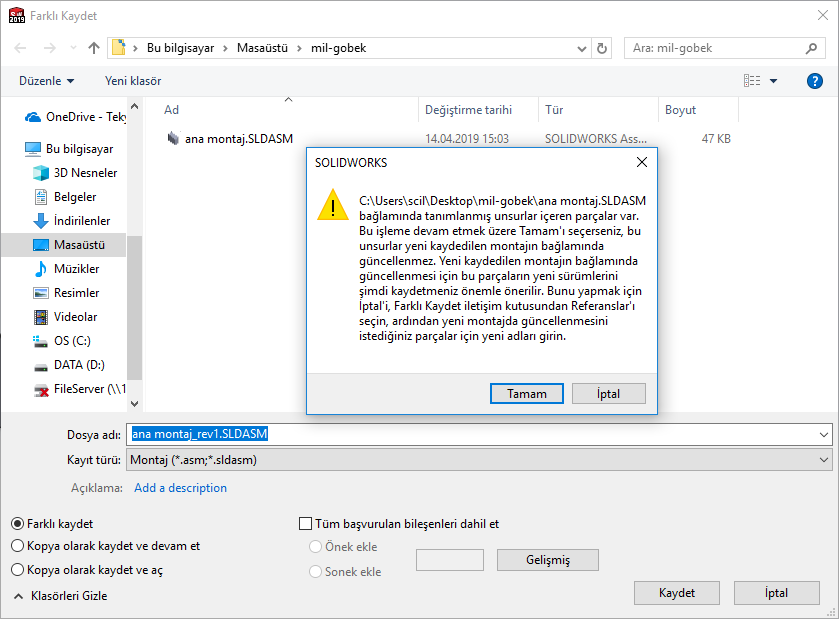Image resolution: width=839 pixels, height=619 pixels.
Task: Click the prefix/suffix text input box
Action: [x=449, y=560]
